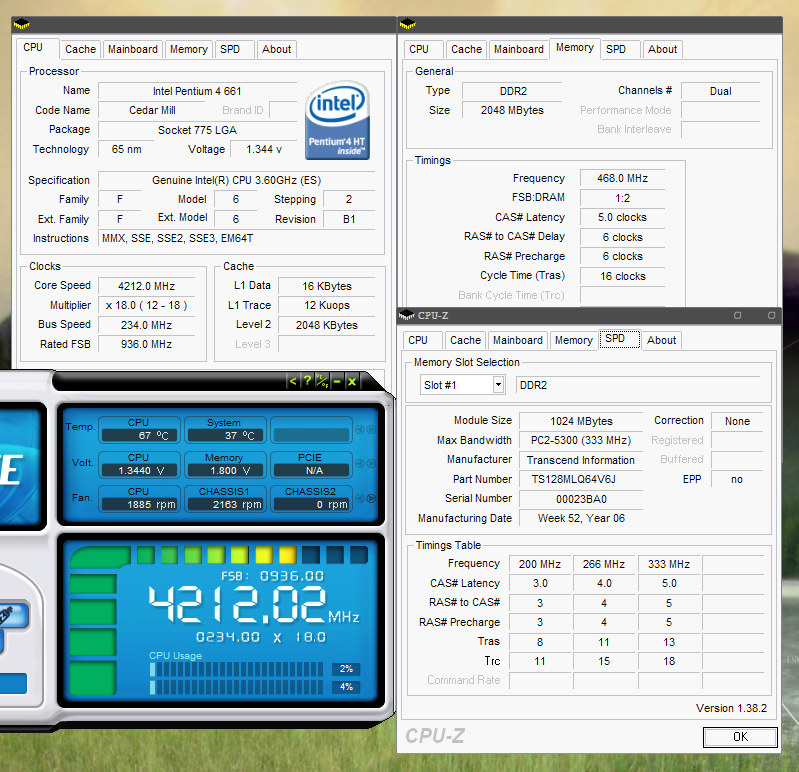The width and height of the screenshot is (799, 772).
Task: Click the Volt row left arrow
Action: tap(360, 464)
